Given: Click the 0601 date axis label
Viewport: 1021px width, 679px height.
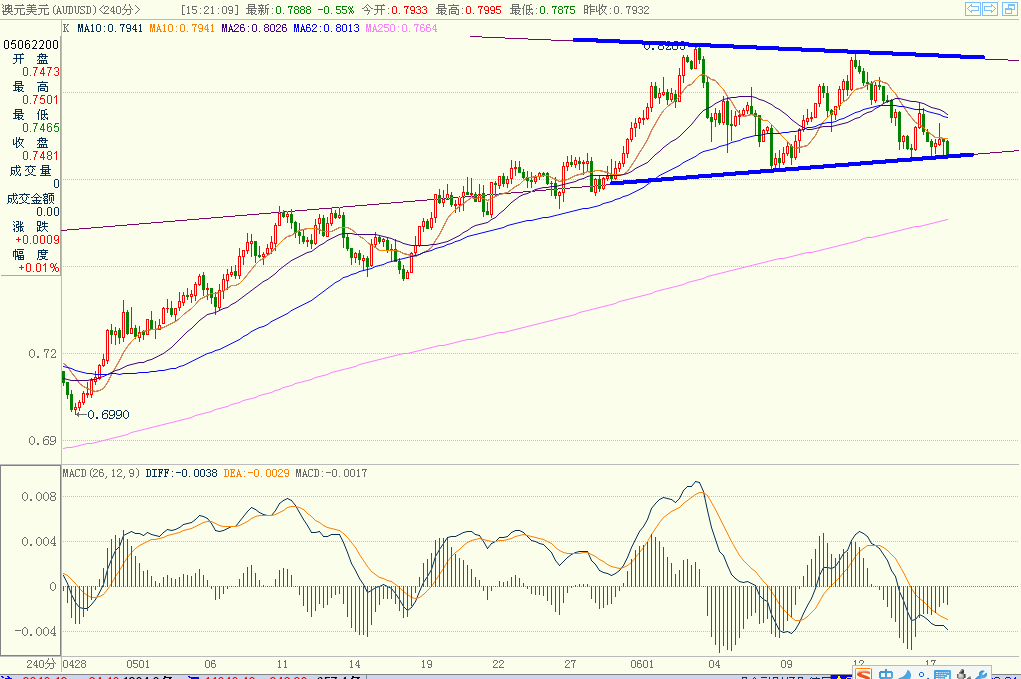Looking at the screenshot, I should coord(642,664).
